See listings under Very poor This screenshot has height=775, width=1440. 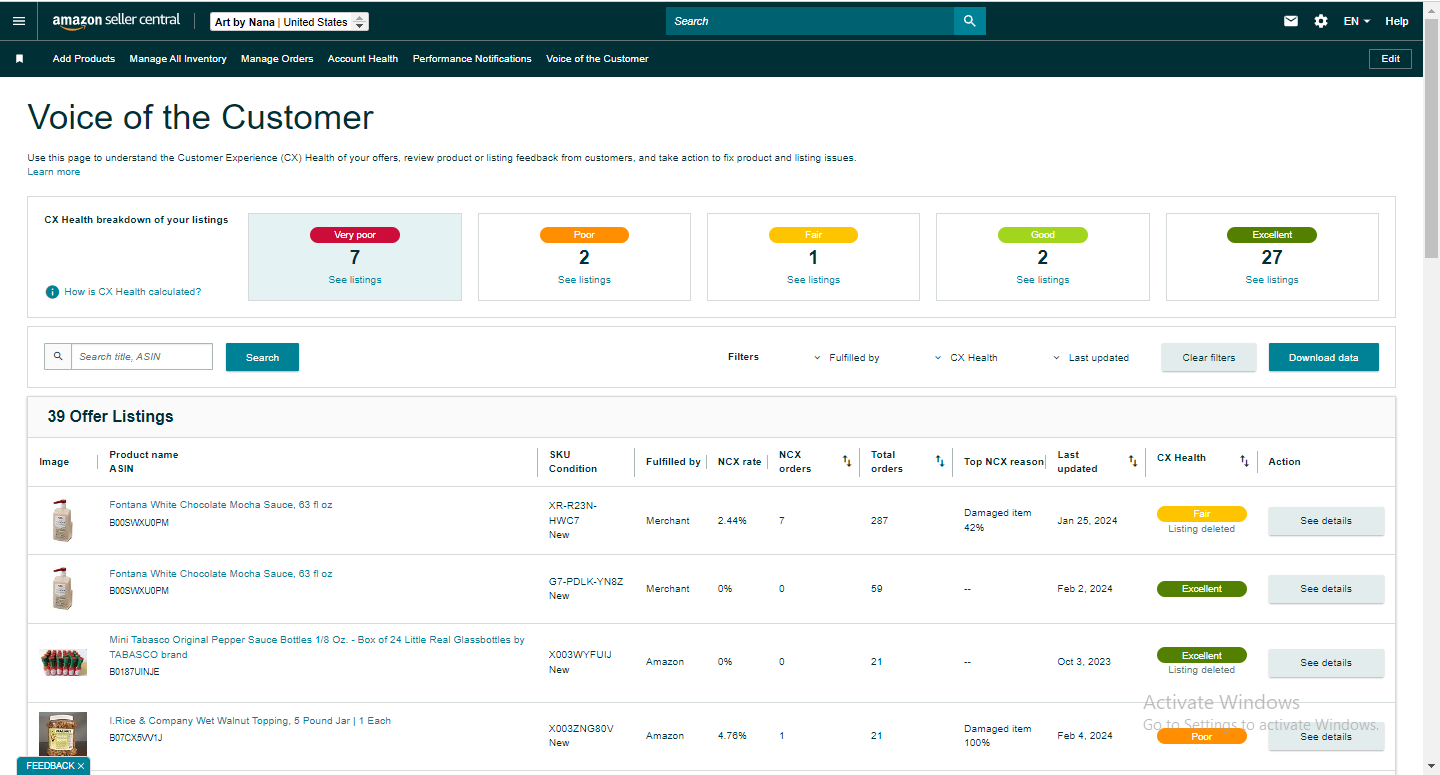[355, 280]
